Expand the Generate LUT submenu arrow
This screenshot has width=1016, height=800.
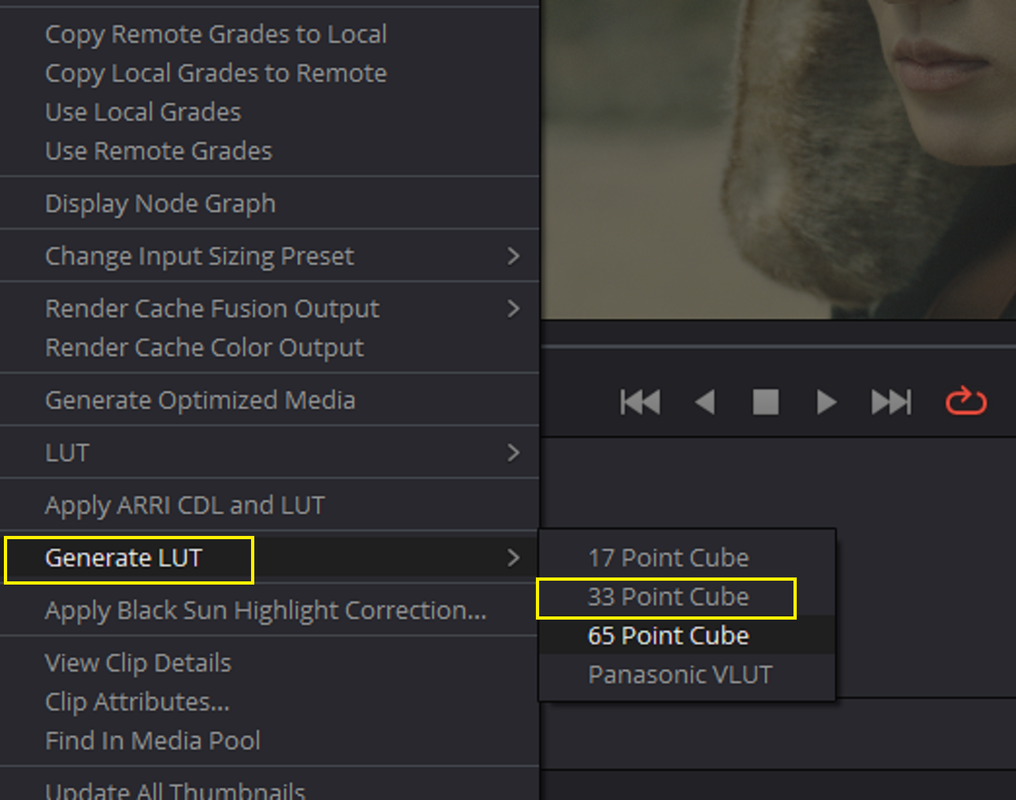(x=513, y=558)
